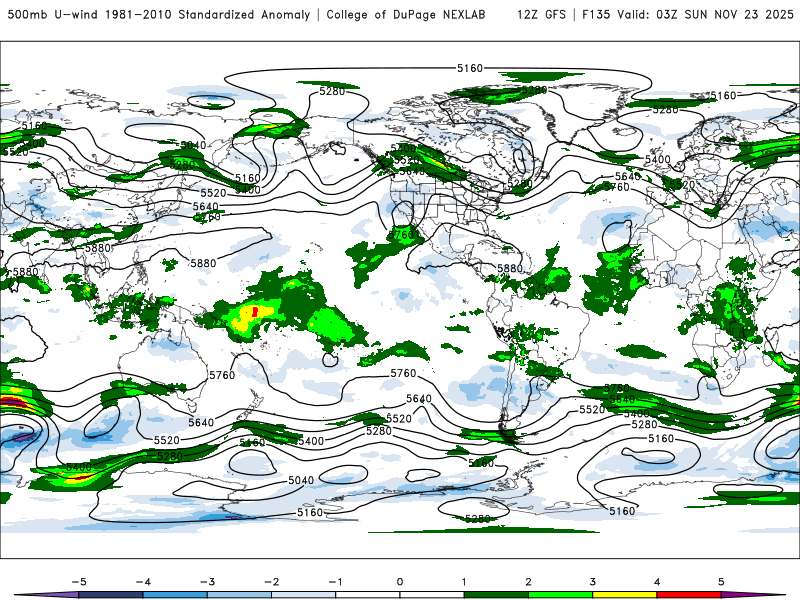Click the 5760 contour label beside Australia
800x600 pixels.
click(222, 375)
